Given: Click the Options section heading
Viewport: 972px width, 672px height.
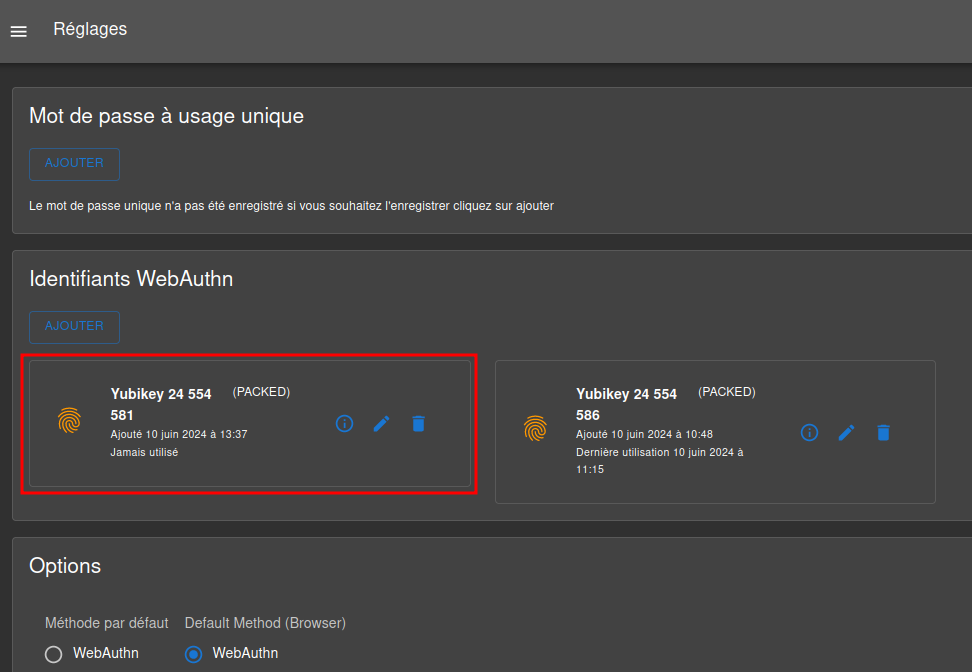Looking at the screenshot, I should coord(65,566).
